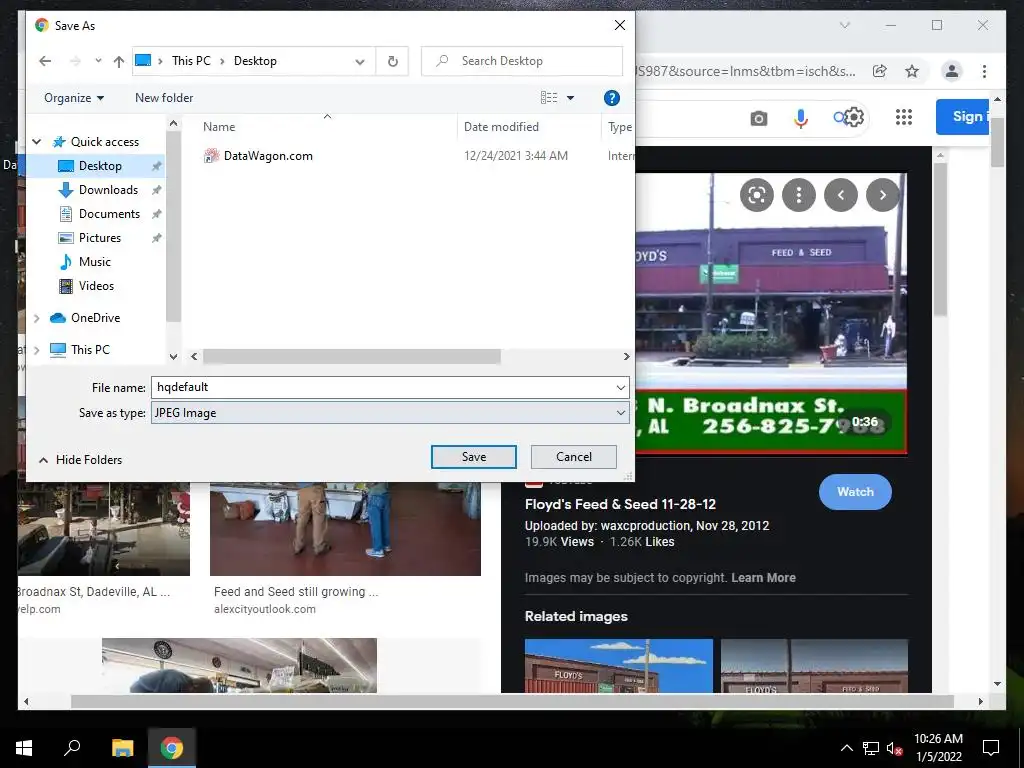Open Save As dialog help

point(611,98)
